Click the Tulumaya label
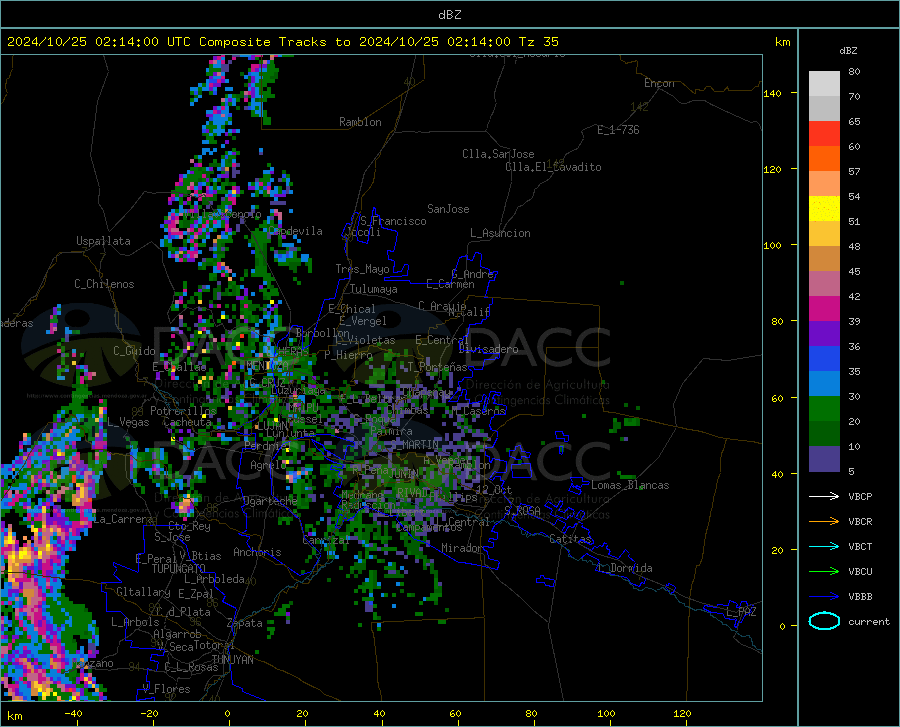 coord(374,289)
